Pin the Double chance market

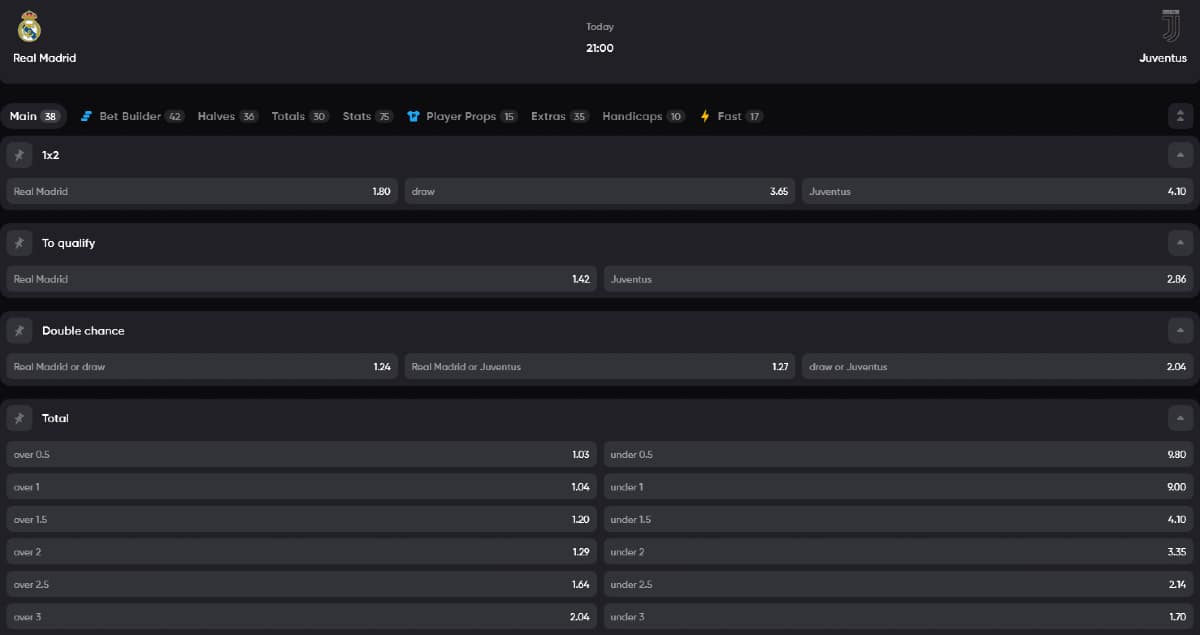coord(19,330)
